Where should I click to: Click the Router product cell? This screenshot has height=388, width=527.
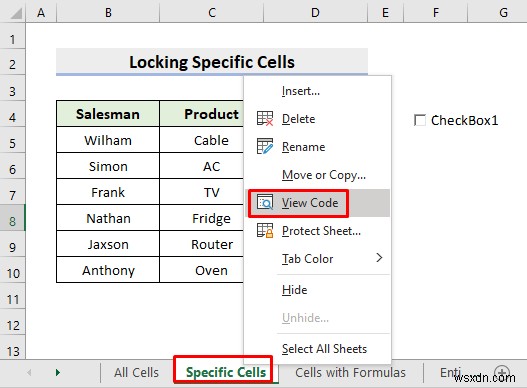click(202, 244)
